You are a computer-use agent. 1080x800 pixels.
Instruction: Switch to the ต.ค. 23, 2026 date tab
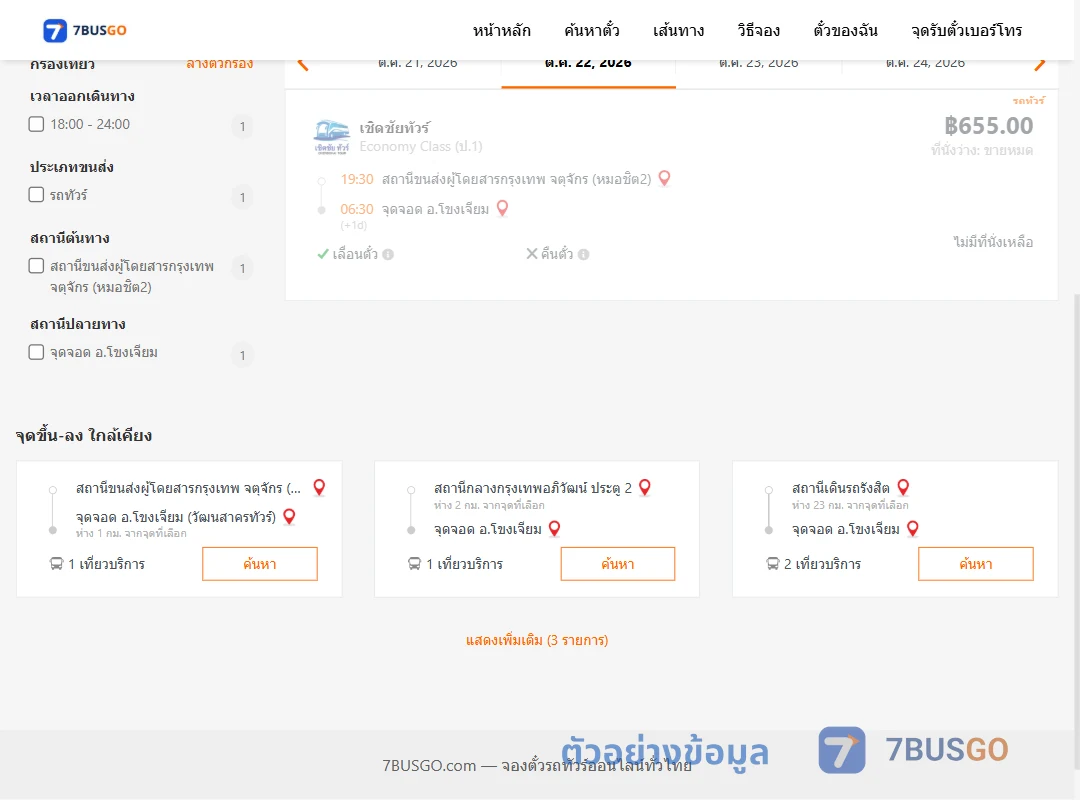click(x=758, y=63)
